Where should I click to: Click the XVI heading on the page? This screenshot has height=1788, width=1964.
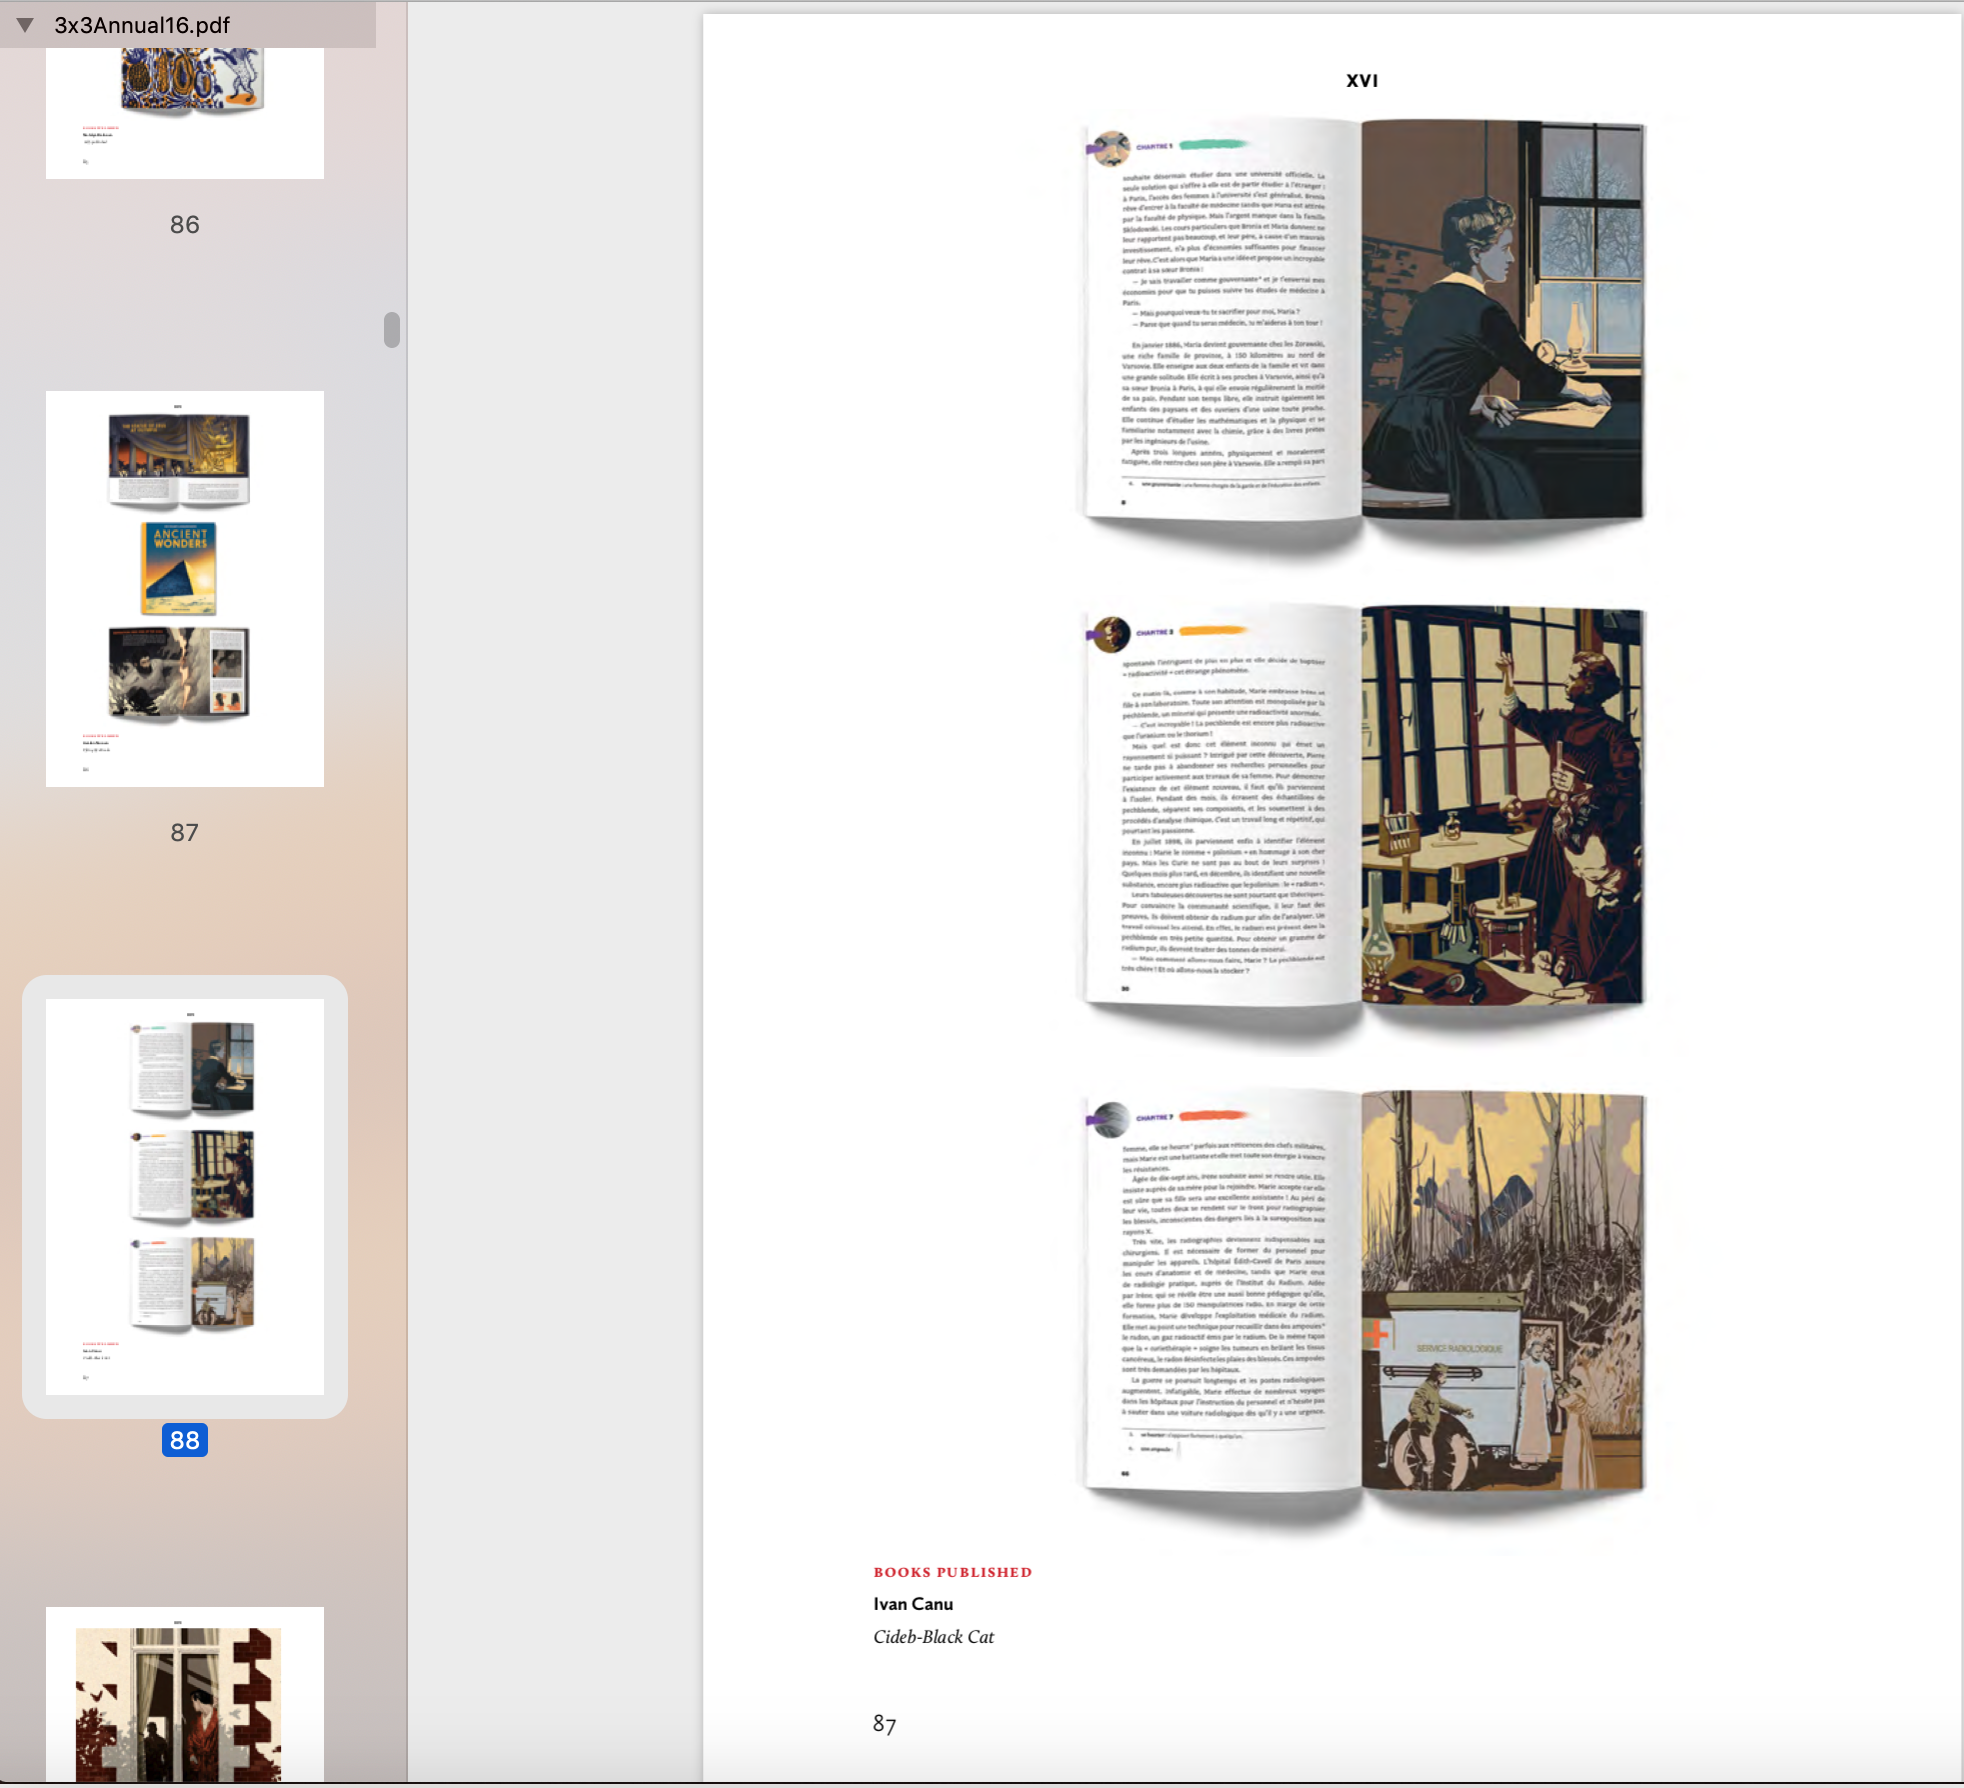[1362, 81]
